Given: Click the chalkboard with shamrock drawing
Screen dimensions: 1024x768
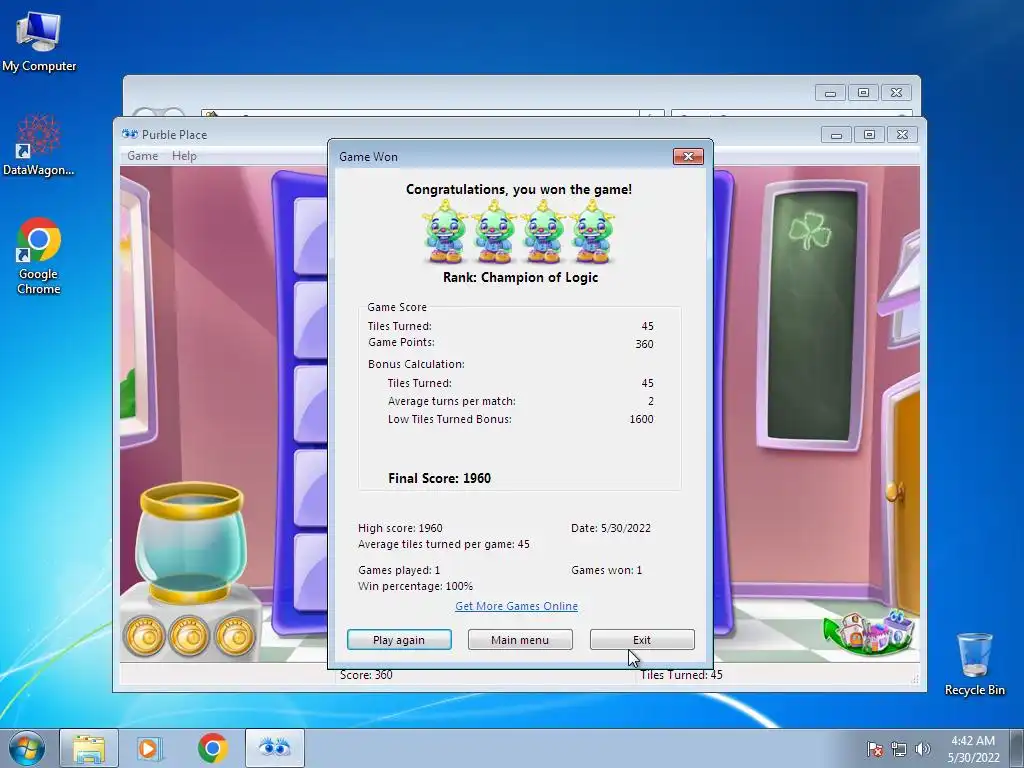Looking at the screenshot, I should (812, 315).
